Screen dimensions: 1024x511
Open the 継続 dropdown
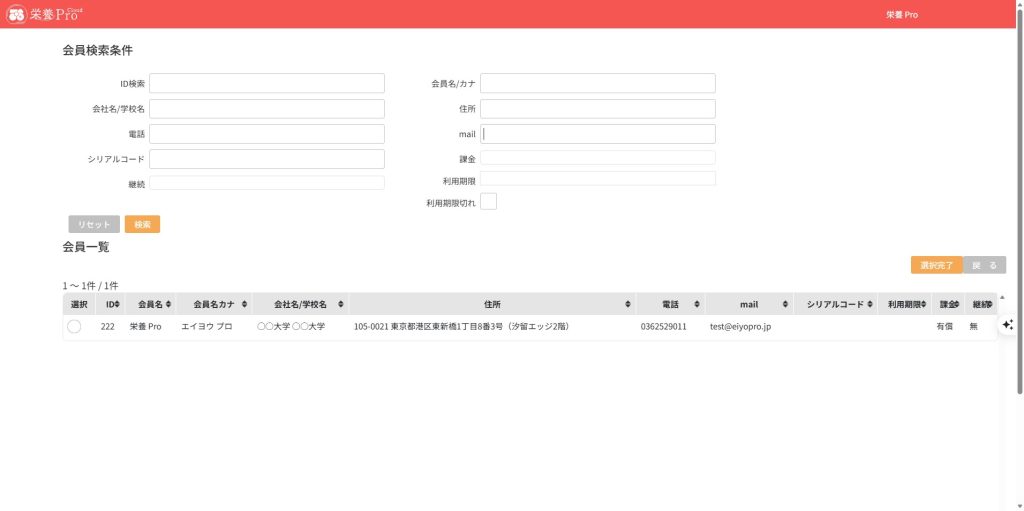tap(267, 183)
